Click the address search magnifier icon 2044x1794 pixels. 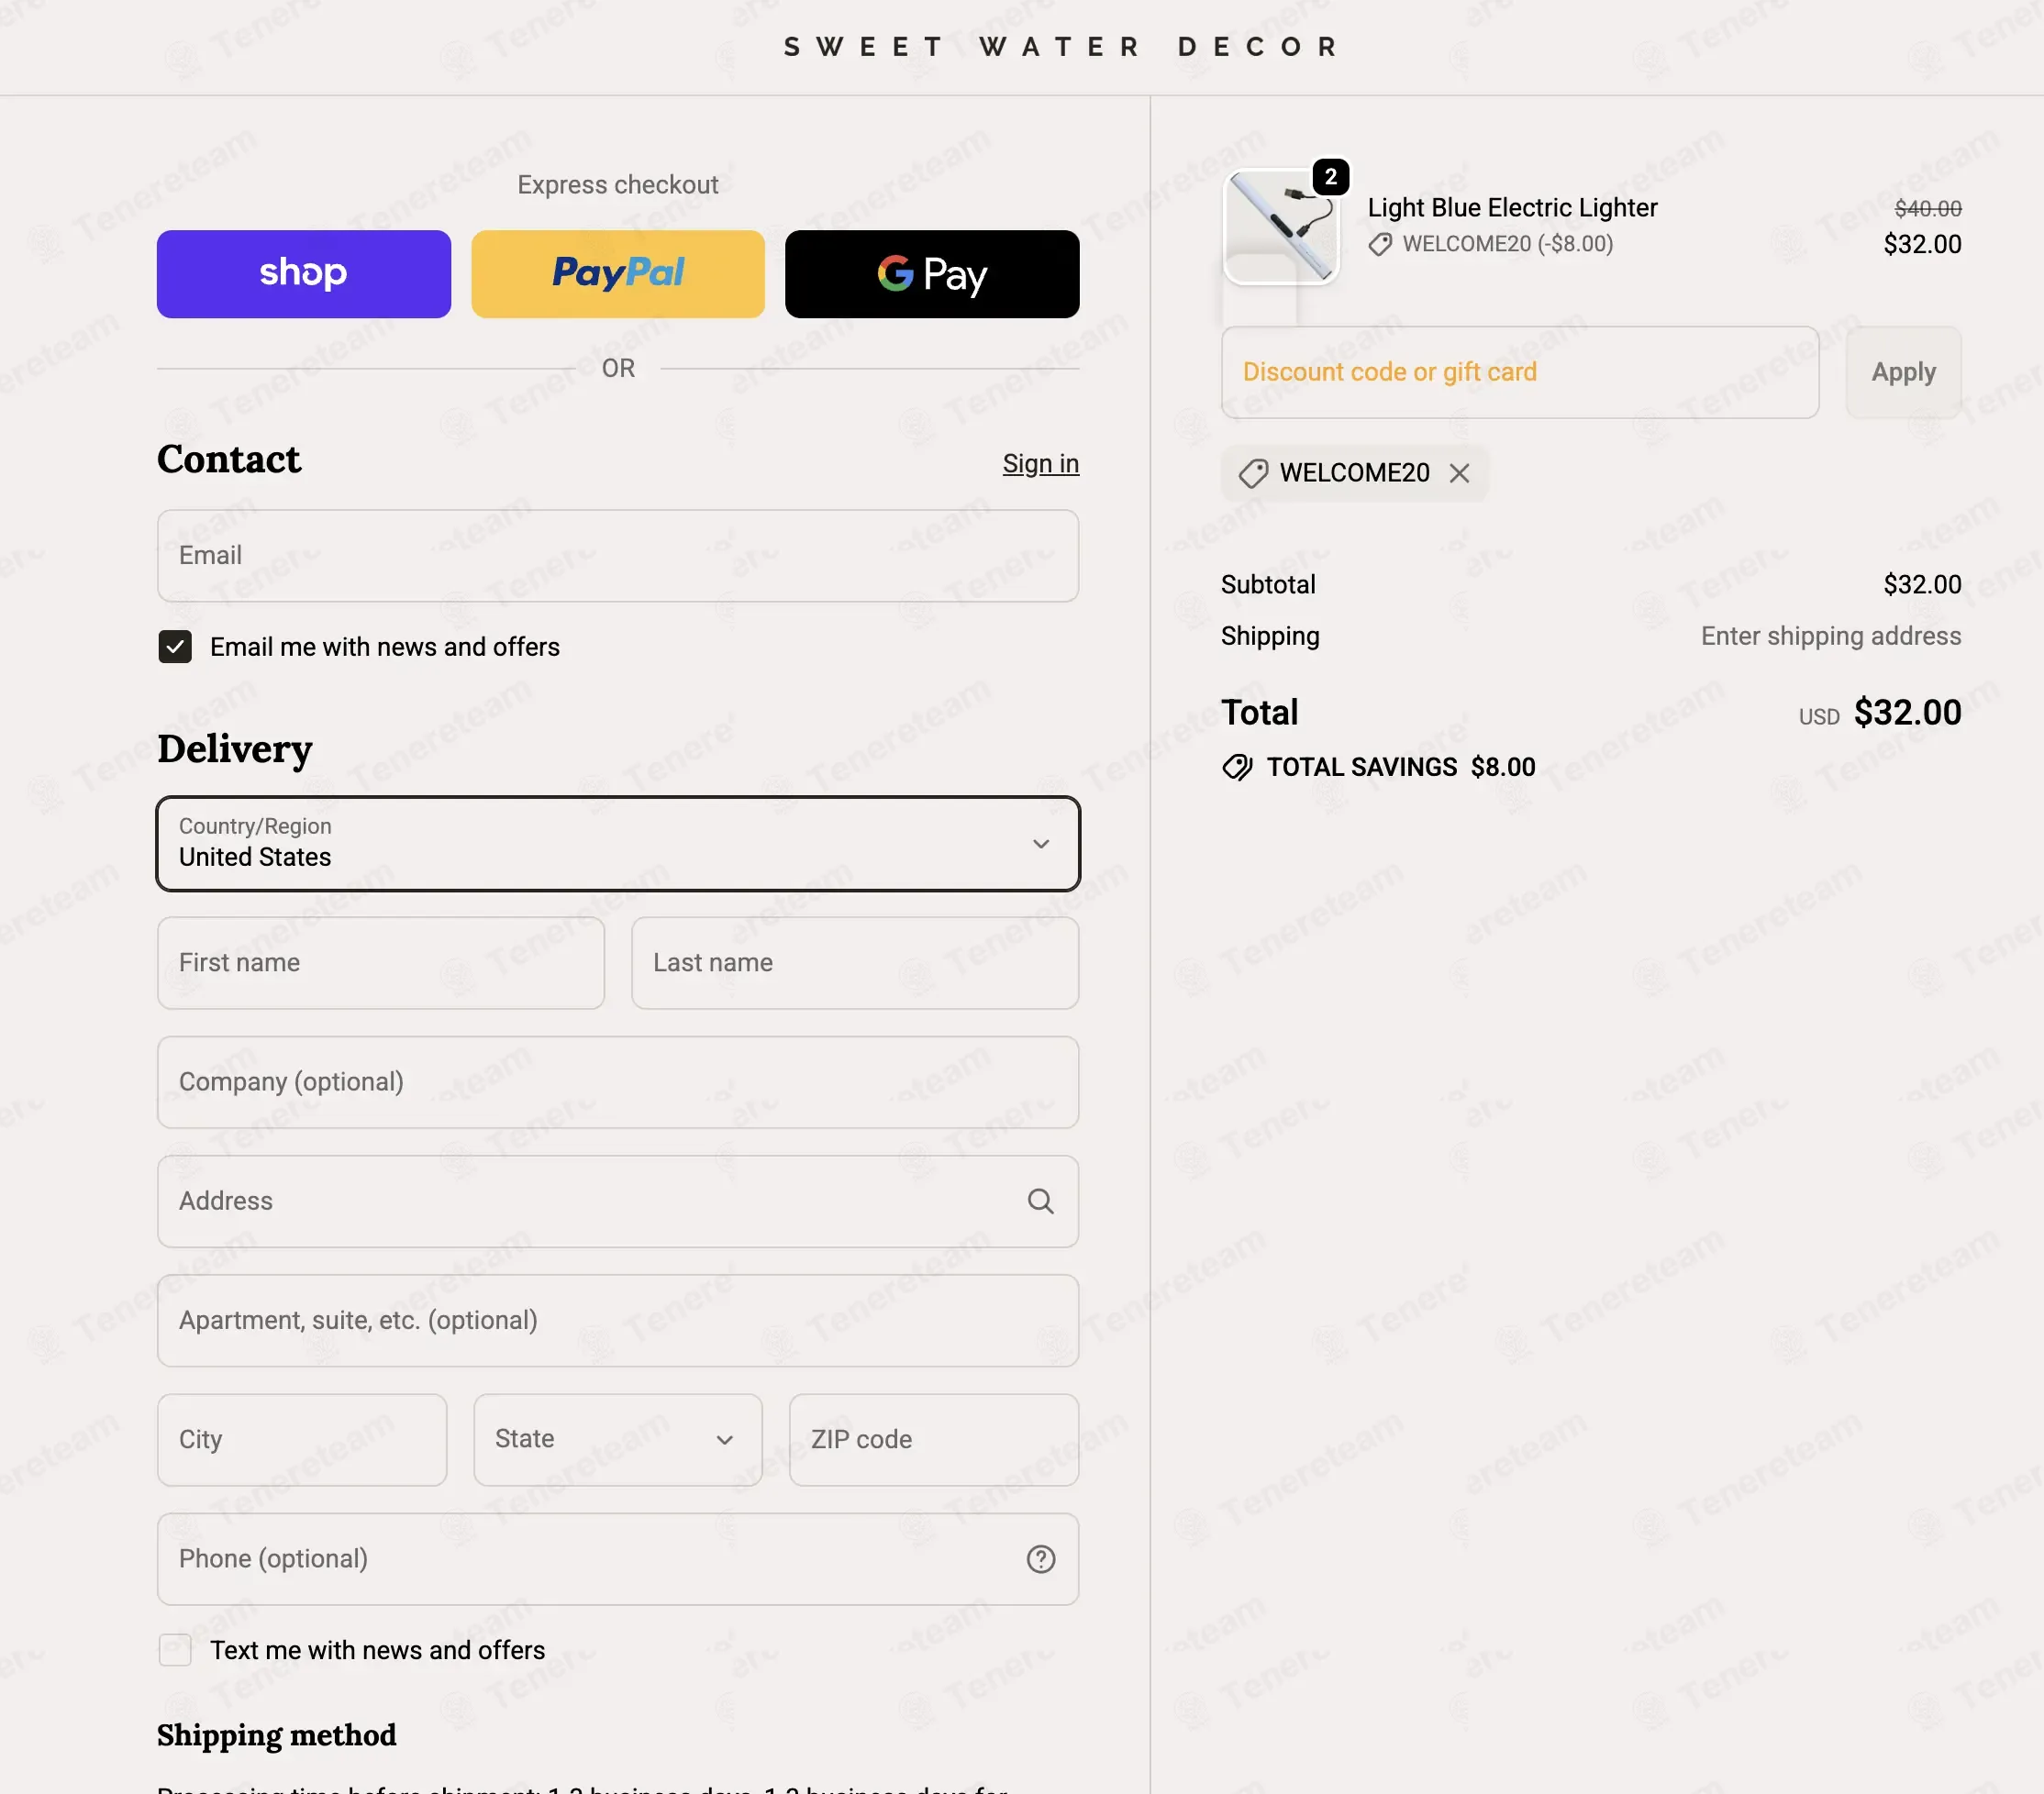(1040, 1201)
